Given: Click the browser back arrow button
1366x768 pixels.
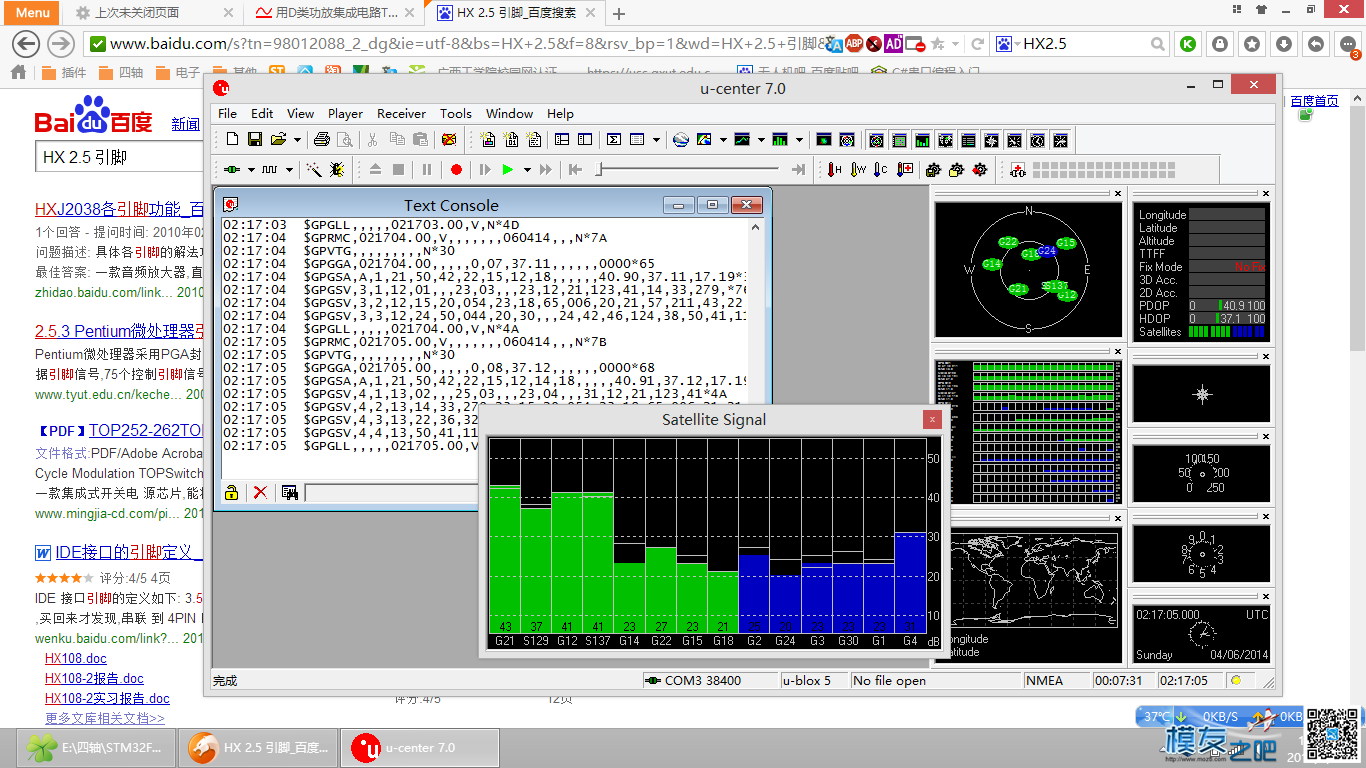Looking at the screenshot, I should tap(25, 43).
